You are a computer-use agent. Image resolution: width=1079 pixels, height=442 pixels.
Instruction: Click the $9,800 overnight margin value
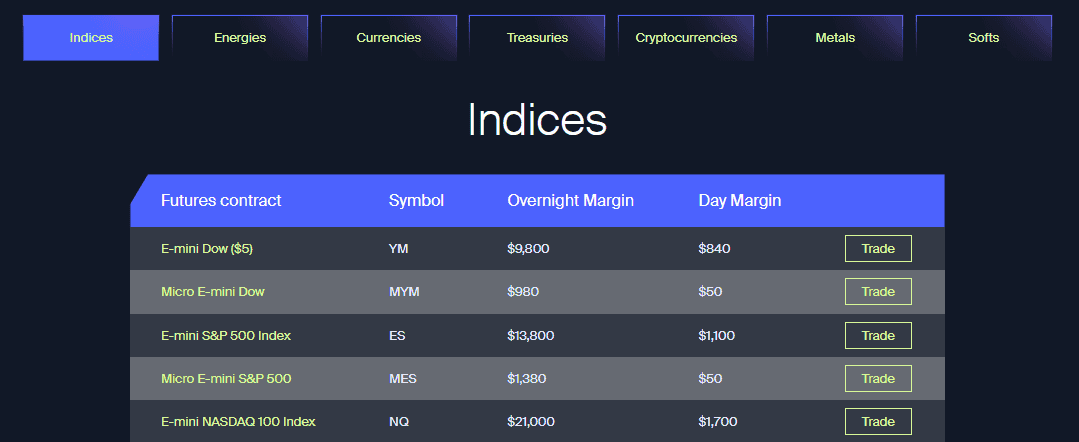click(x=528, y=249)
